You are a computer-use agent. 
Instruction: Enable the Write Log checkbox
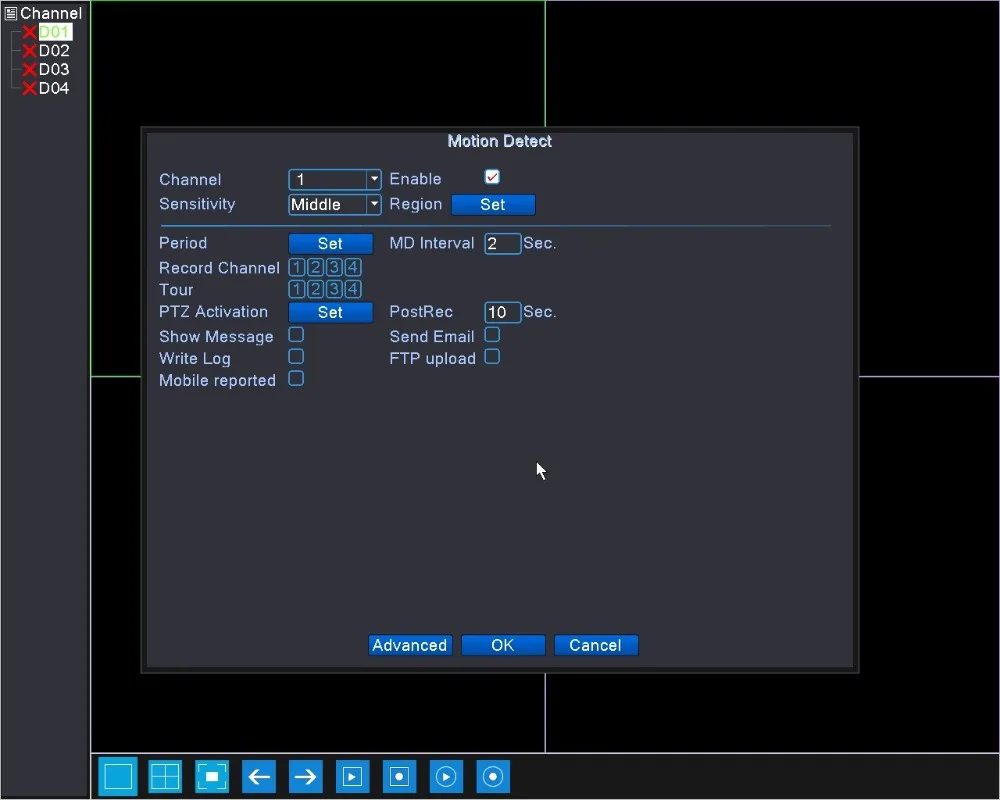pos(296,357)
